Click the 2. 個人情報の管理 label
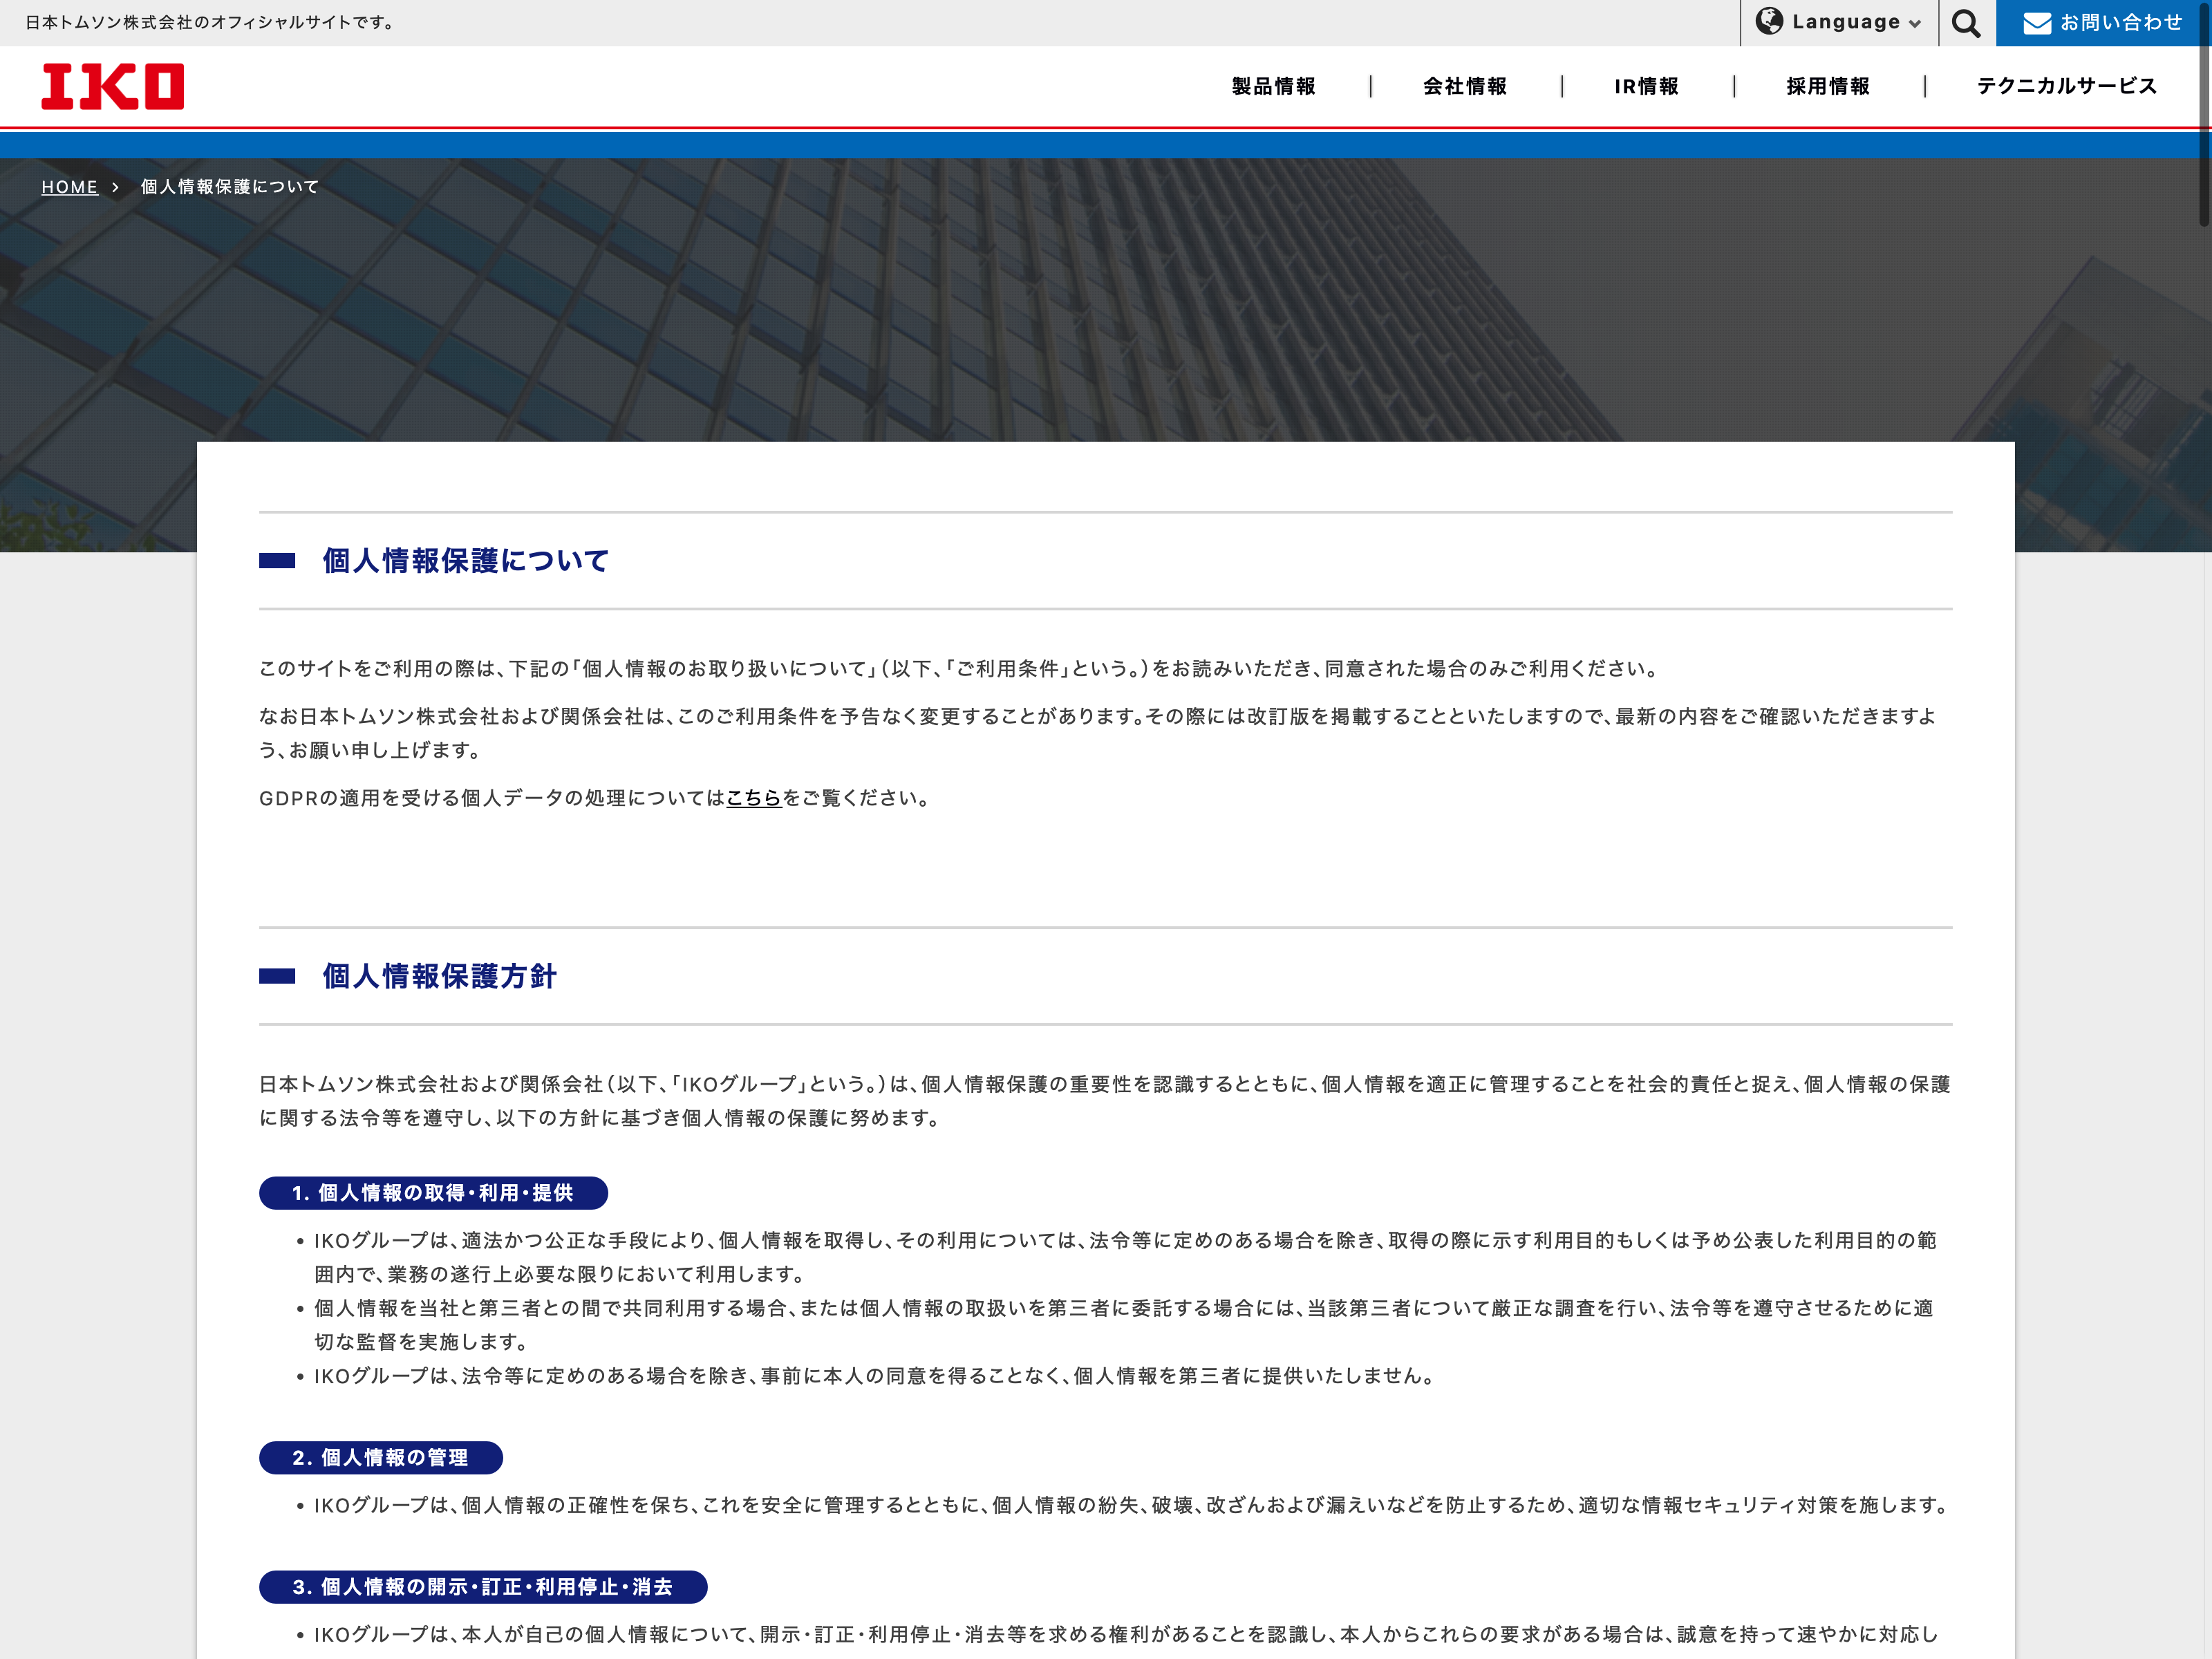The height and width of the screenshot is (1659, 2212). click(x=380, y=1458)
